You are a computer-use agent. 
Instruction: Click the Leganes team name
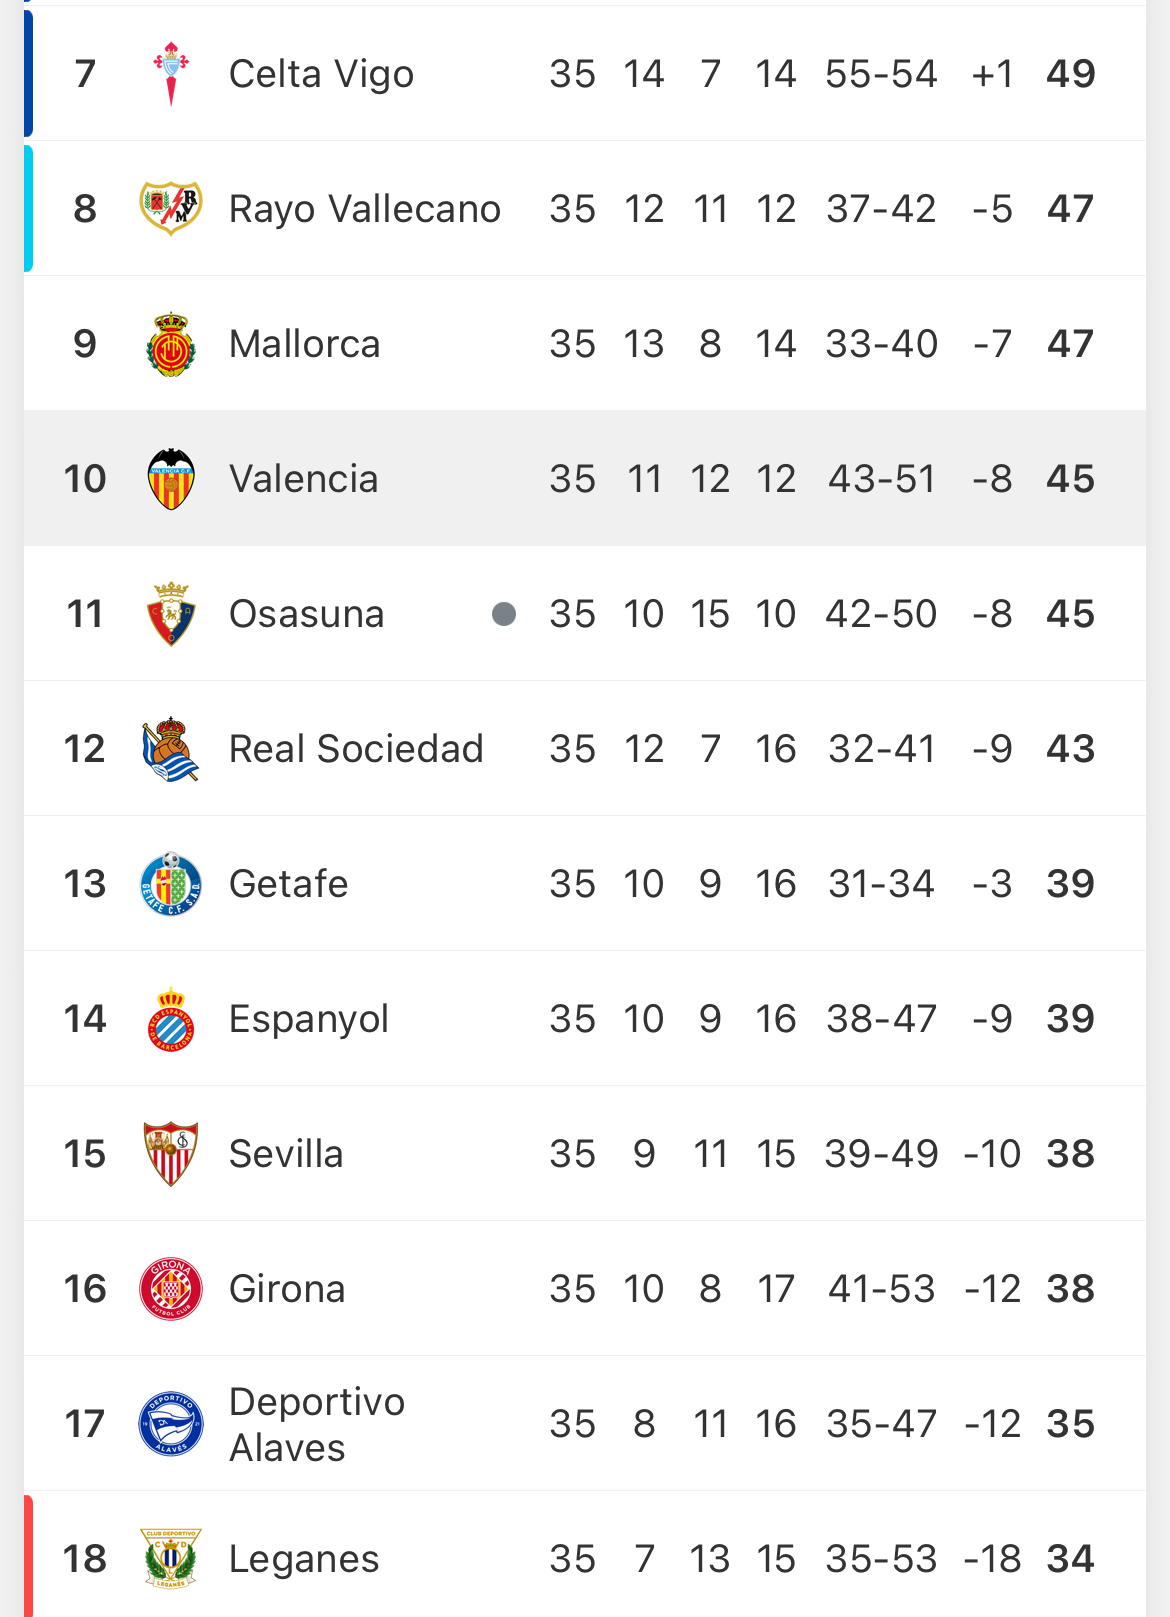tap(304, 1559)
